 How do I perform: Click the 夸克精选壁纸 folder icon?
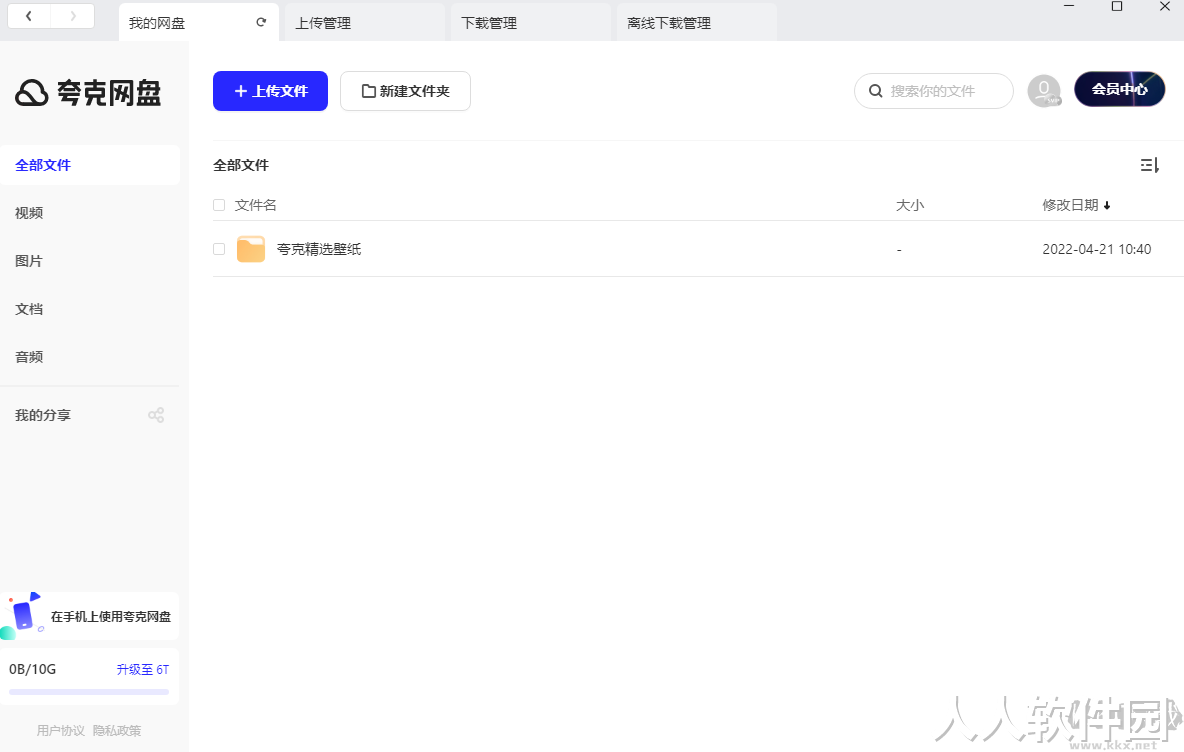tap(251, 249)
